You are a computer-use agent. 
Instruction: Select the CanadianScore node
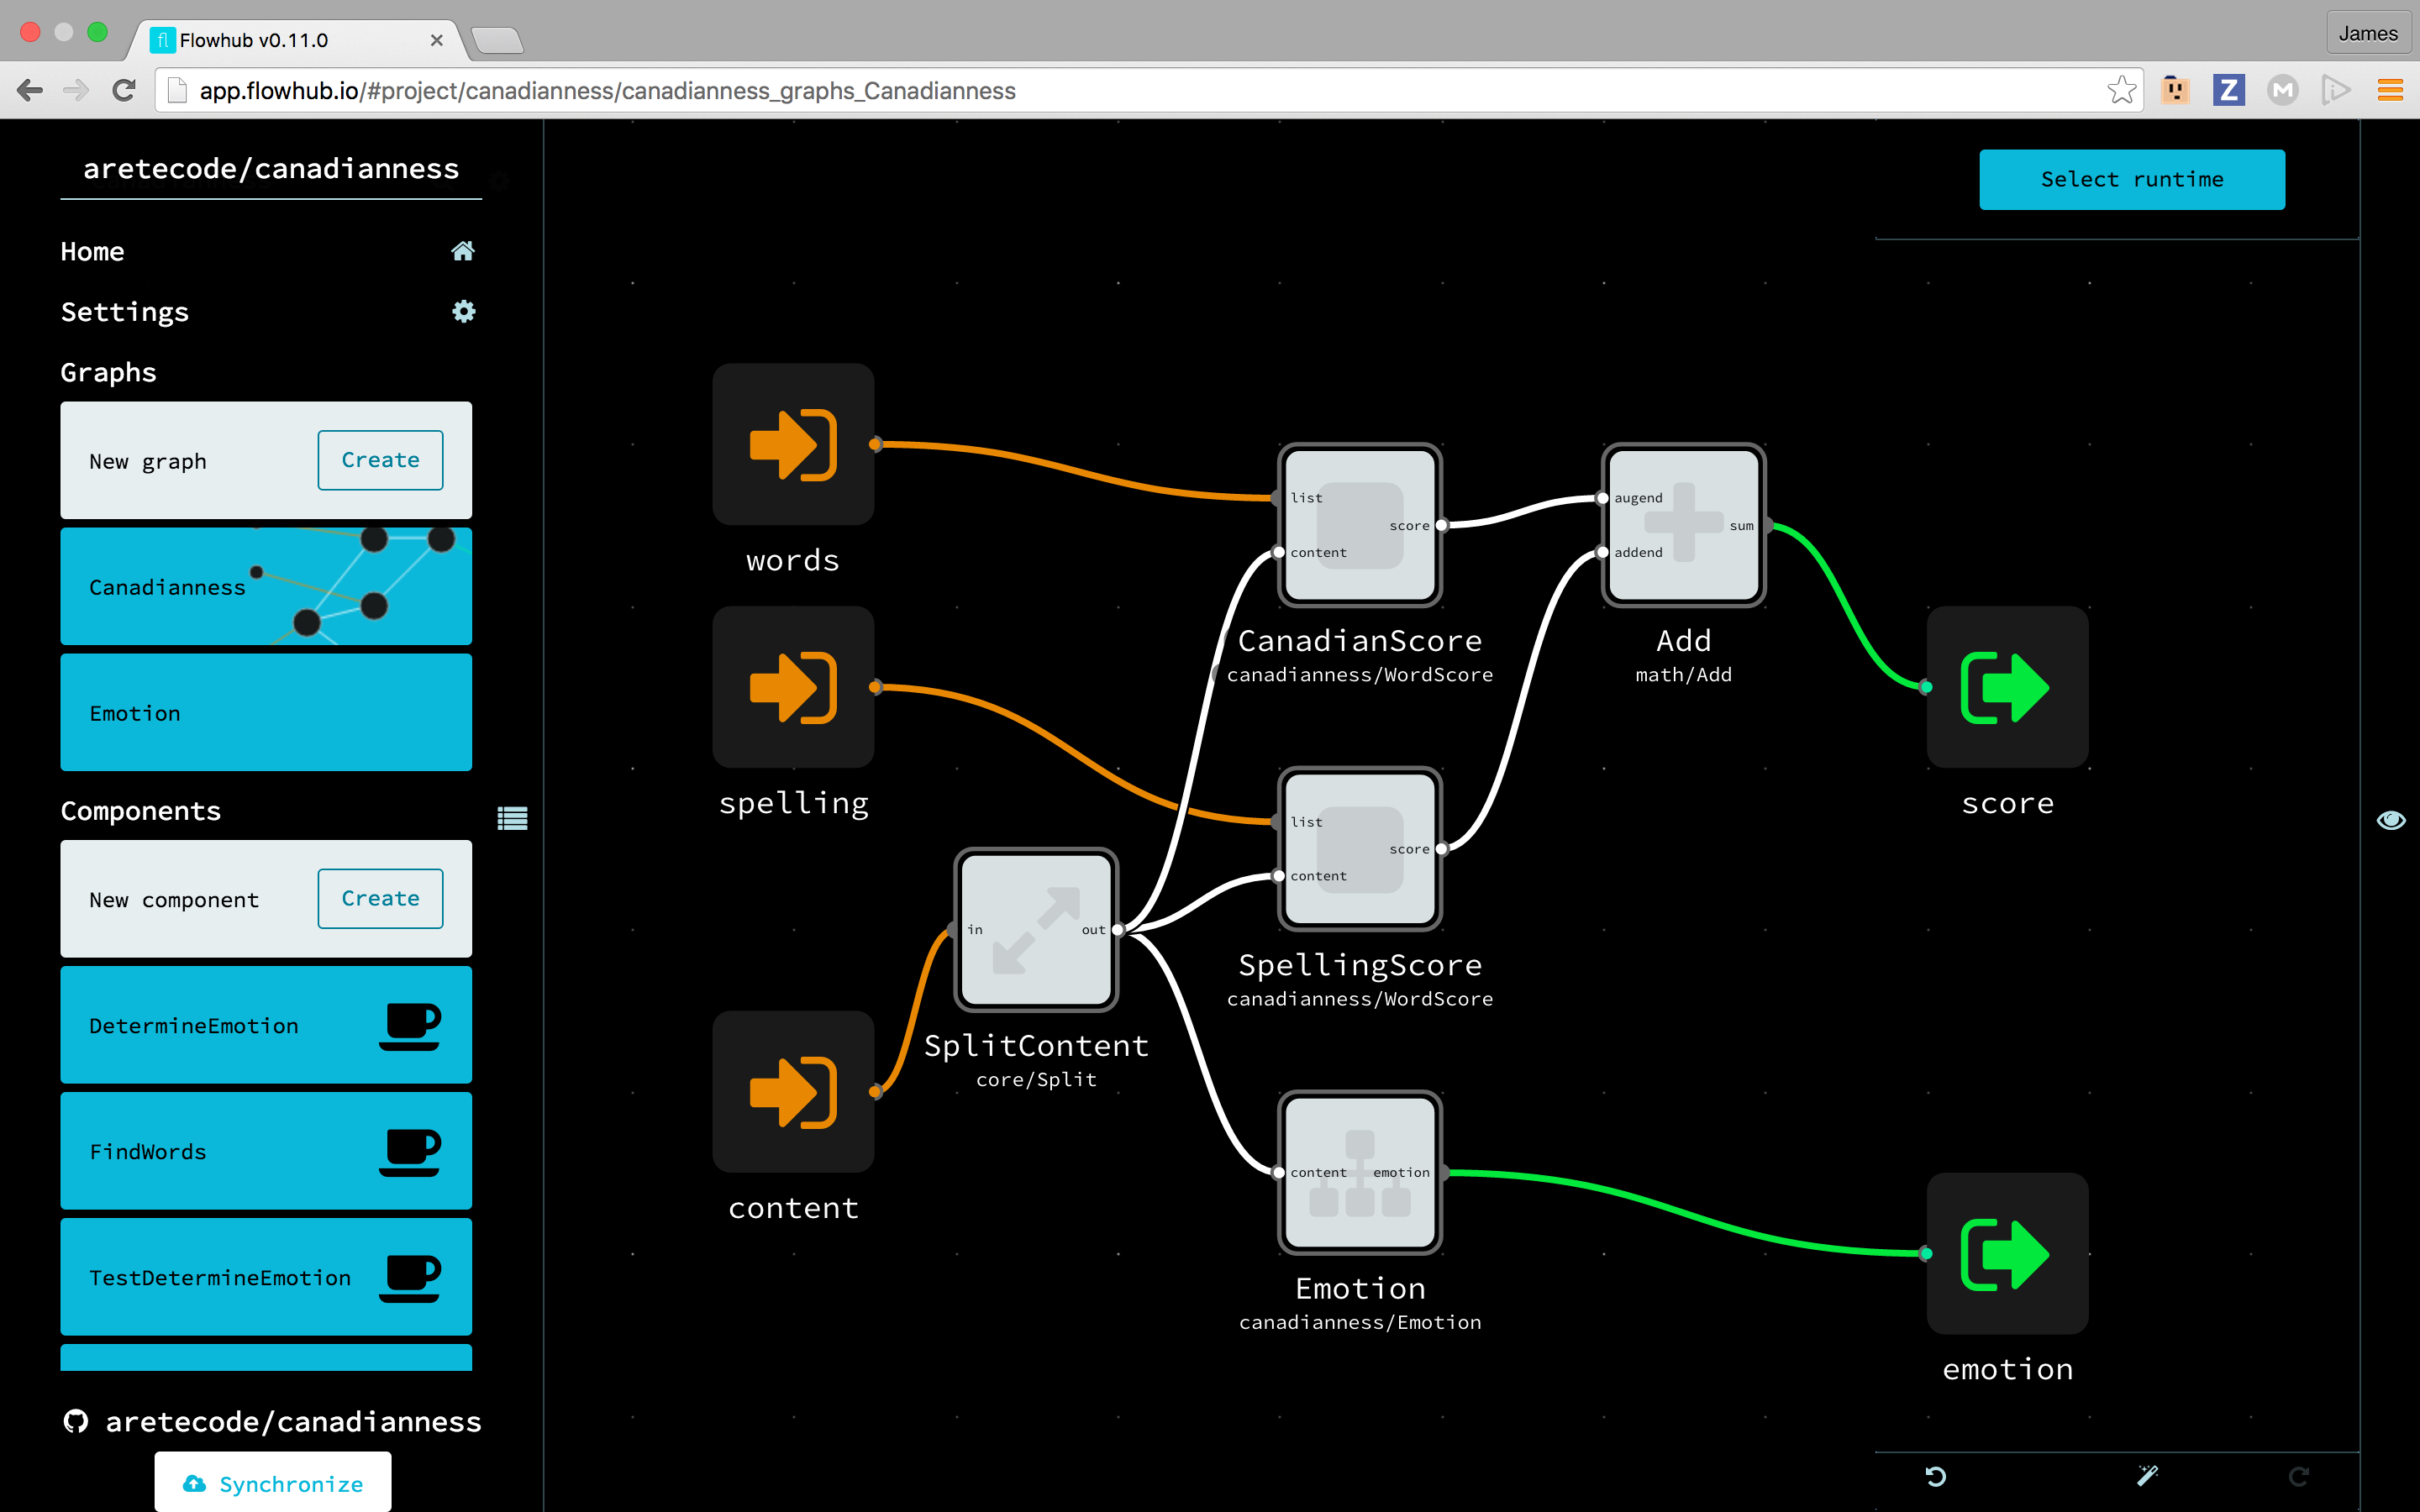click(1360, 525)
